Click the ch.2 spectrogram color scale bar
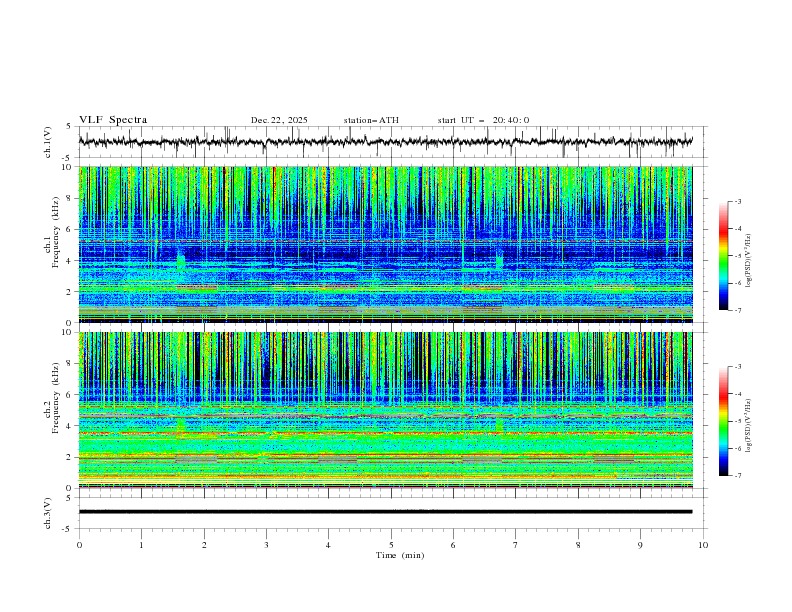792x612 pixels. (x=723, y=421)
